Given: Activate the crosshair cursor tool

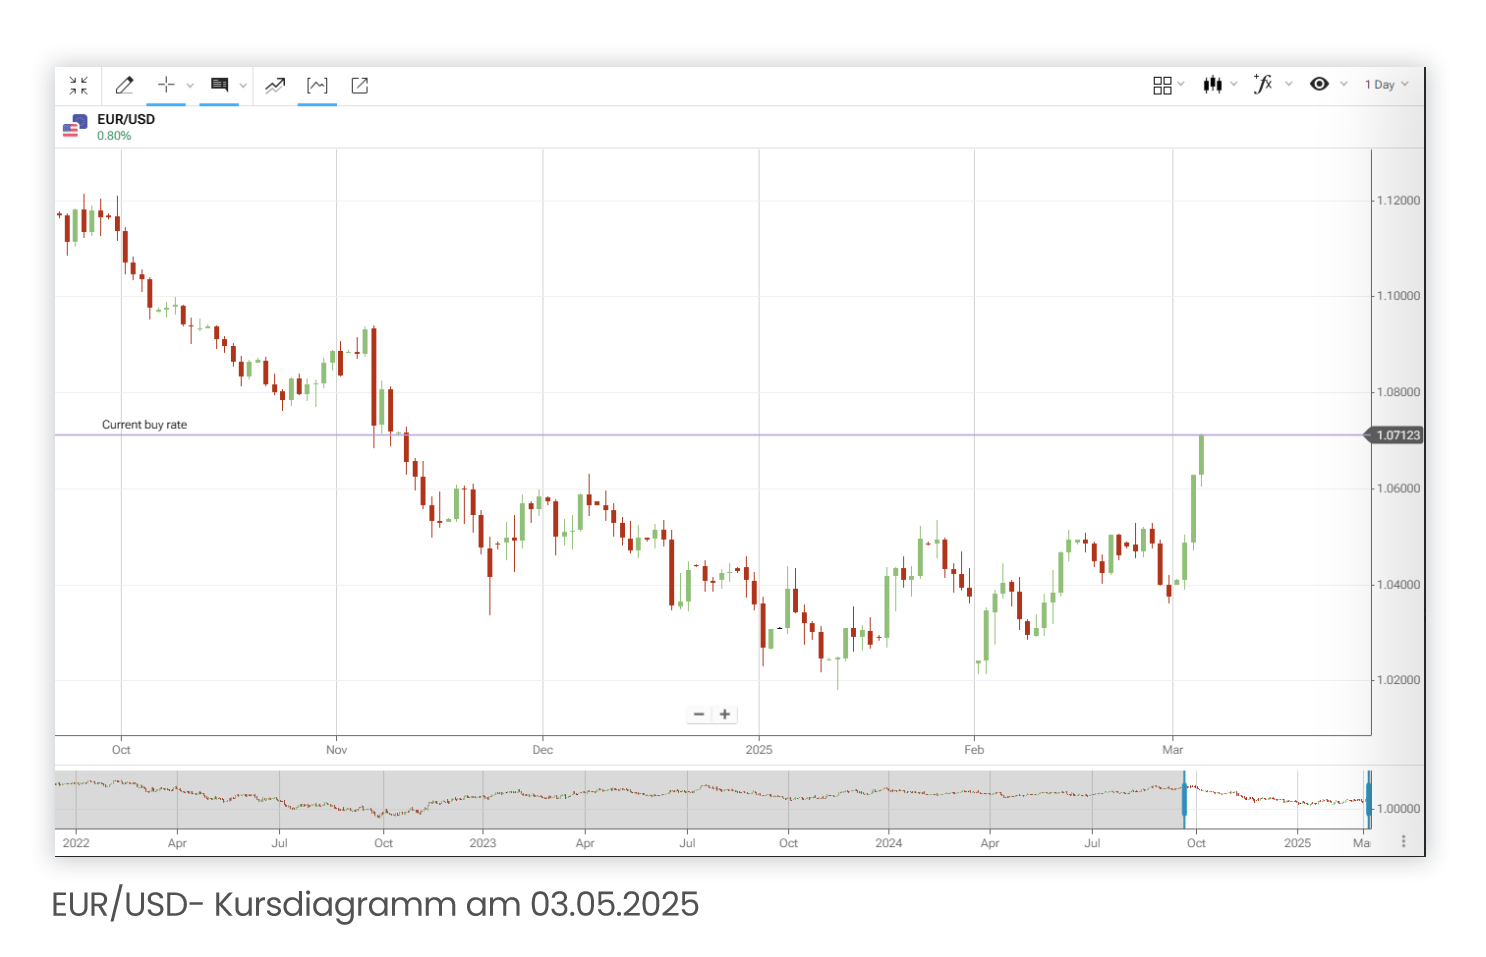Looking at the screenshot, I should point(166,85).
